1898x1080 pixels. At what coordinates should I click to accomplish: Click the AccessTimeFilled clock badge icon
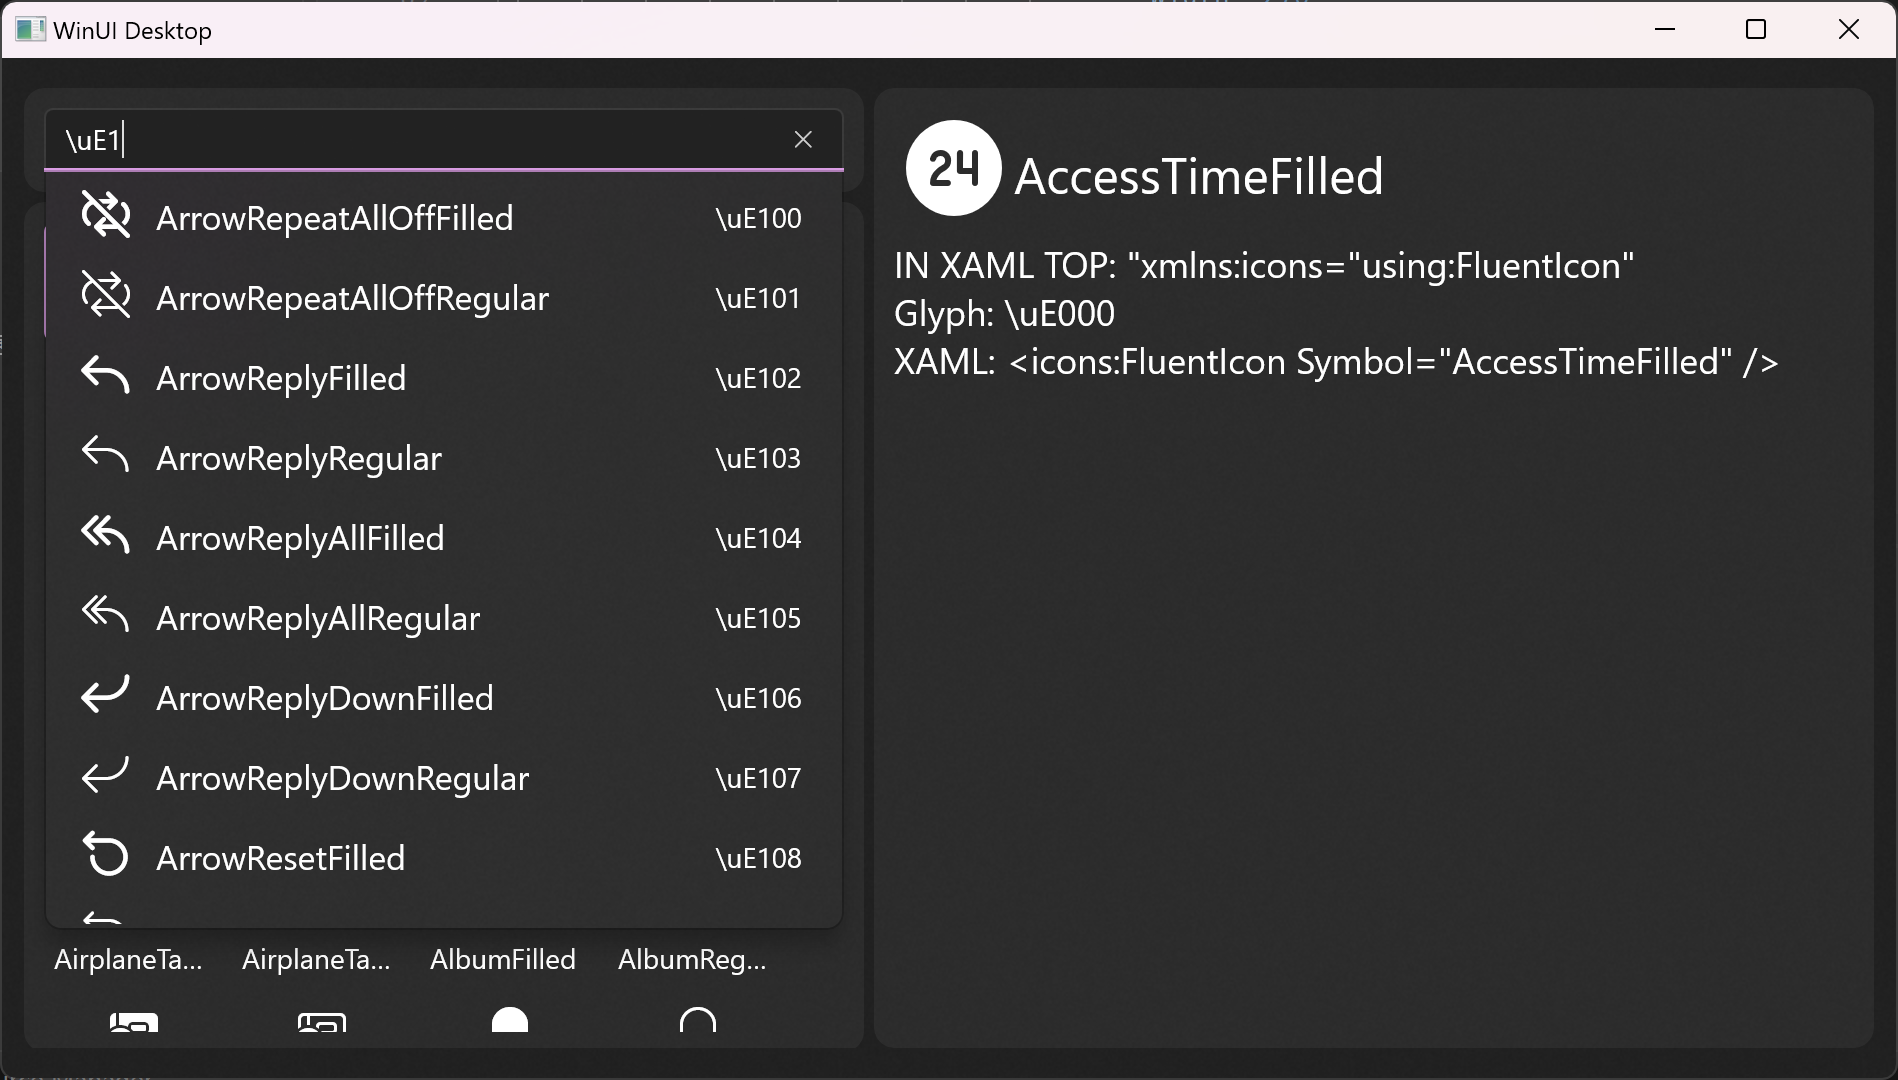(953, 168)
